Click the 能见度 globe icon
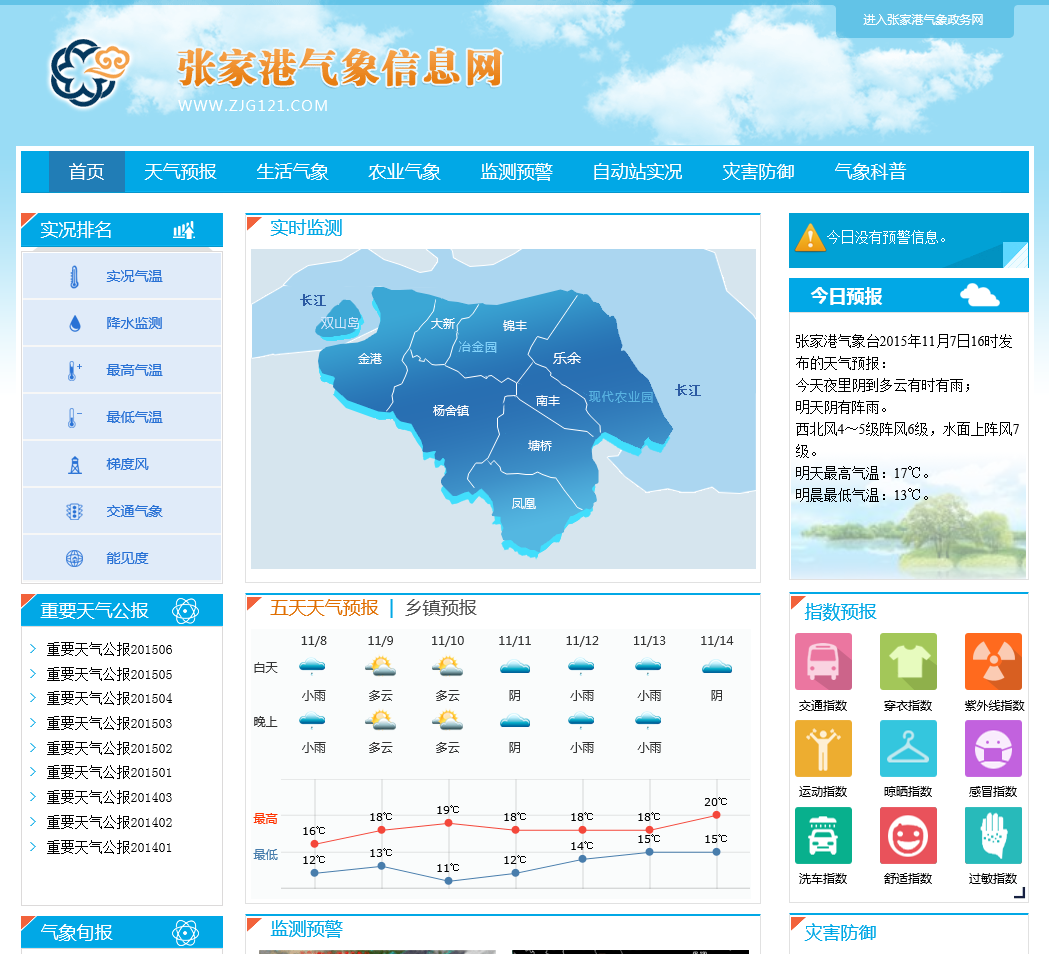The width and height of the screenshot is (1049, 954). click(74, 559)
